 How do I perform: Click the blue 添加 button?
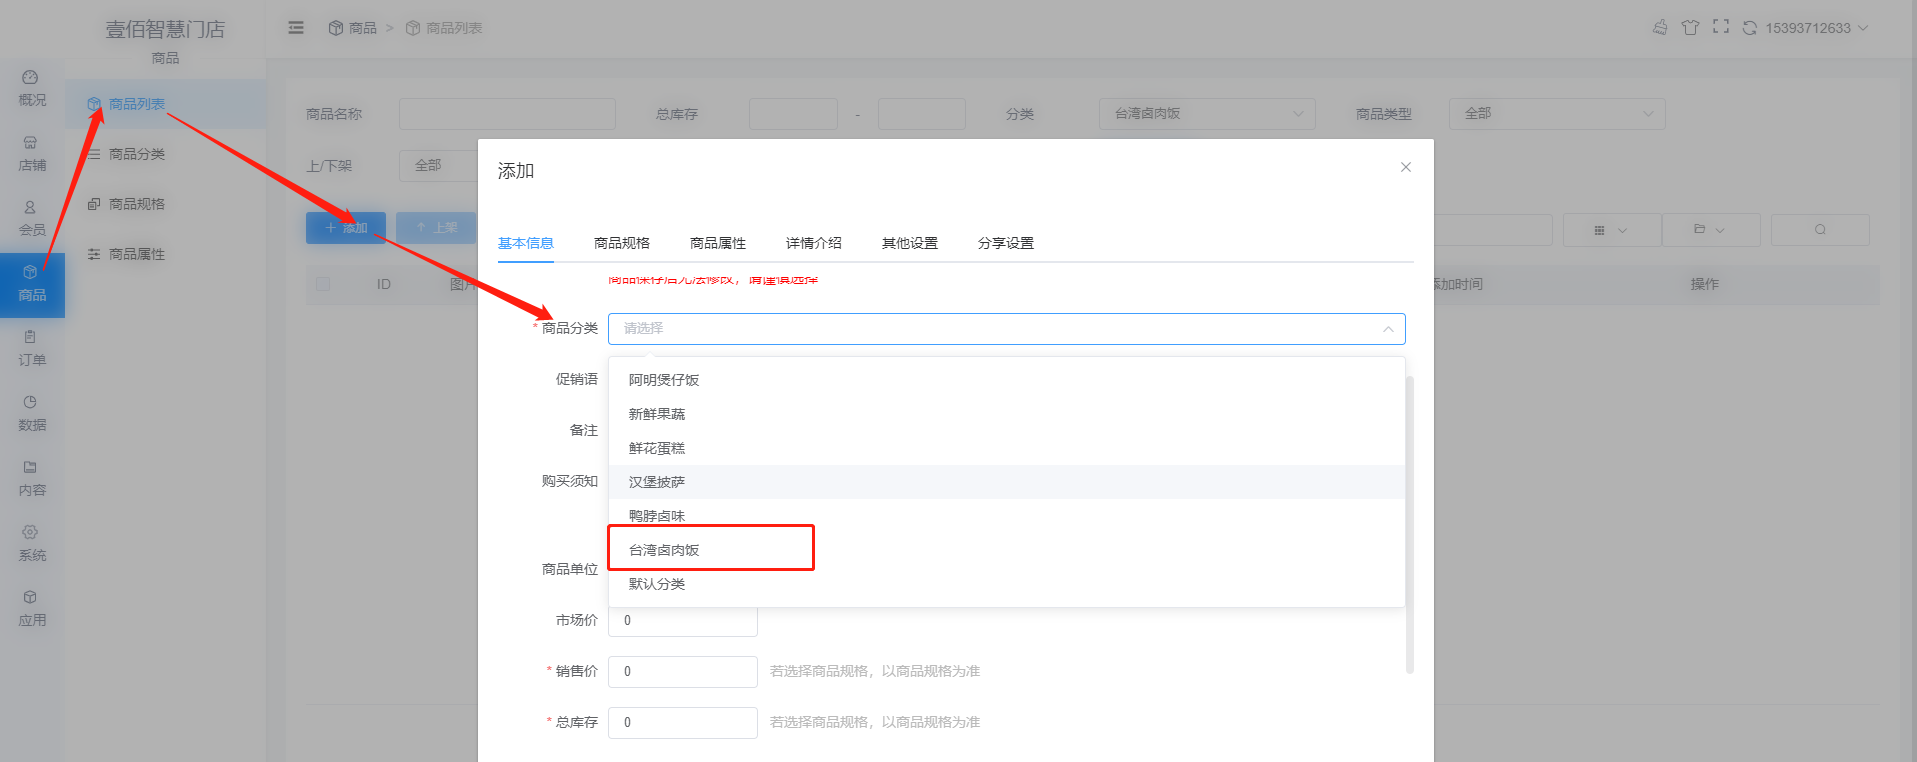tap(346, 228)
